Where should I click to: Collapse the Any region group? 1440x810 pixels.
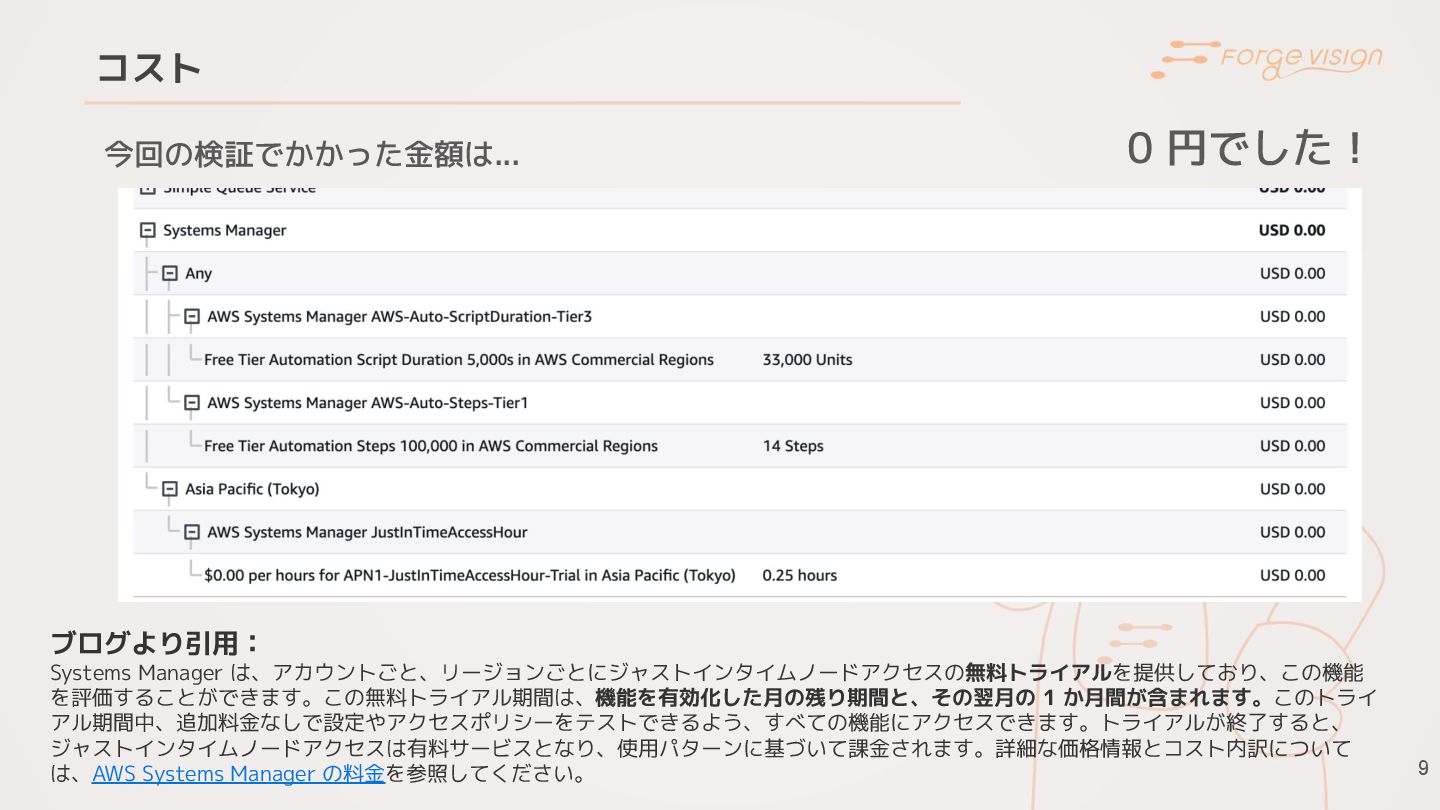(170, 273)
